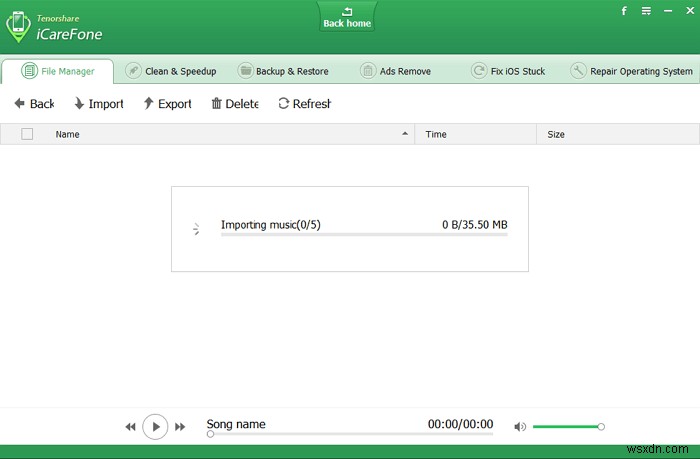Image resolution: width=700 pixels, height=459 pixels.
Task: Switch to the File Manager tab
Action: pyautogui.click(x=58, y=71)
